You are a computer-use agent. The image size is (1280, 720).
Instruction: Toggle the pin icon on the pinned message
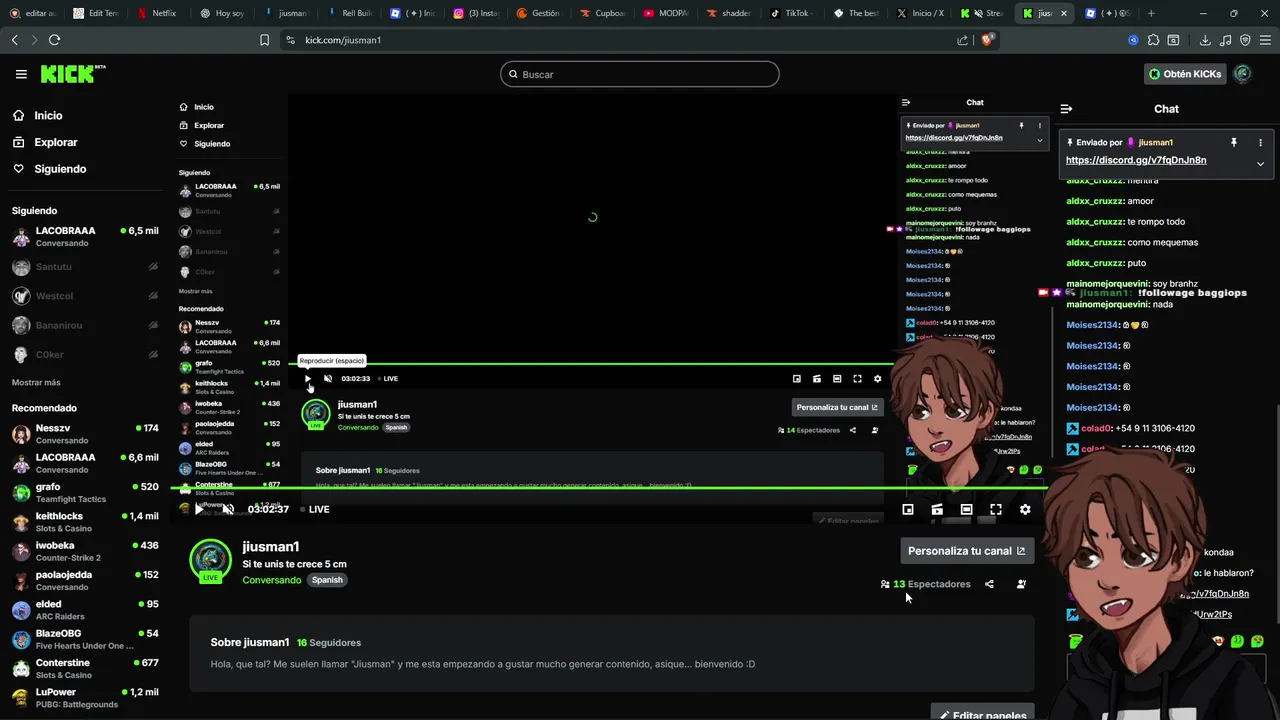click(x=1234, y=142)
